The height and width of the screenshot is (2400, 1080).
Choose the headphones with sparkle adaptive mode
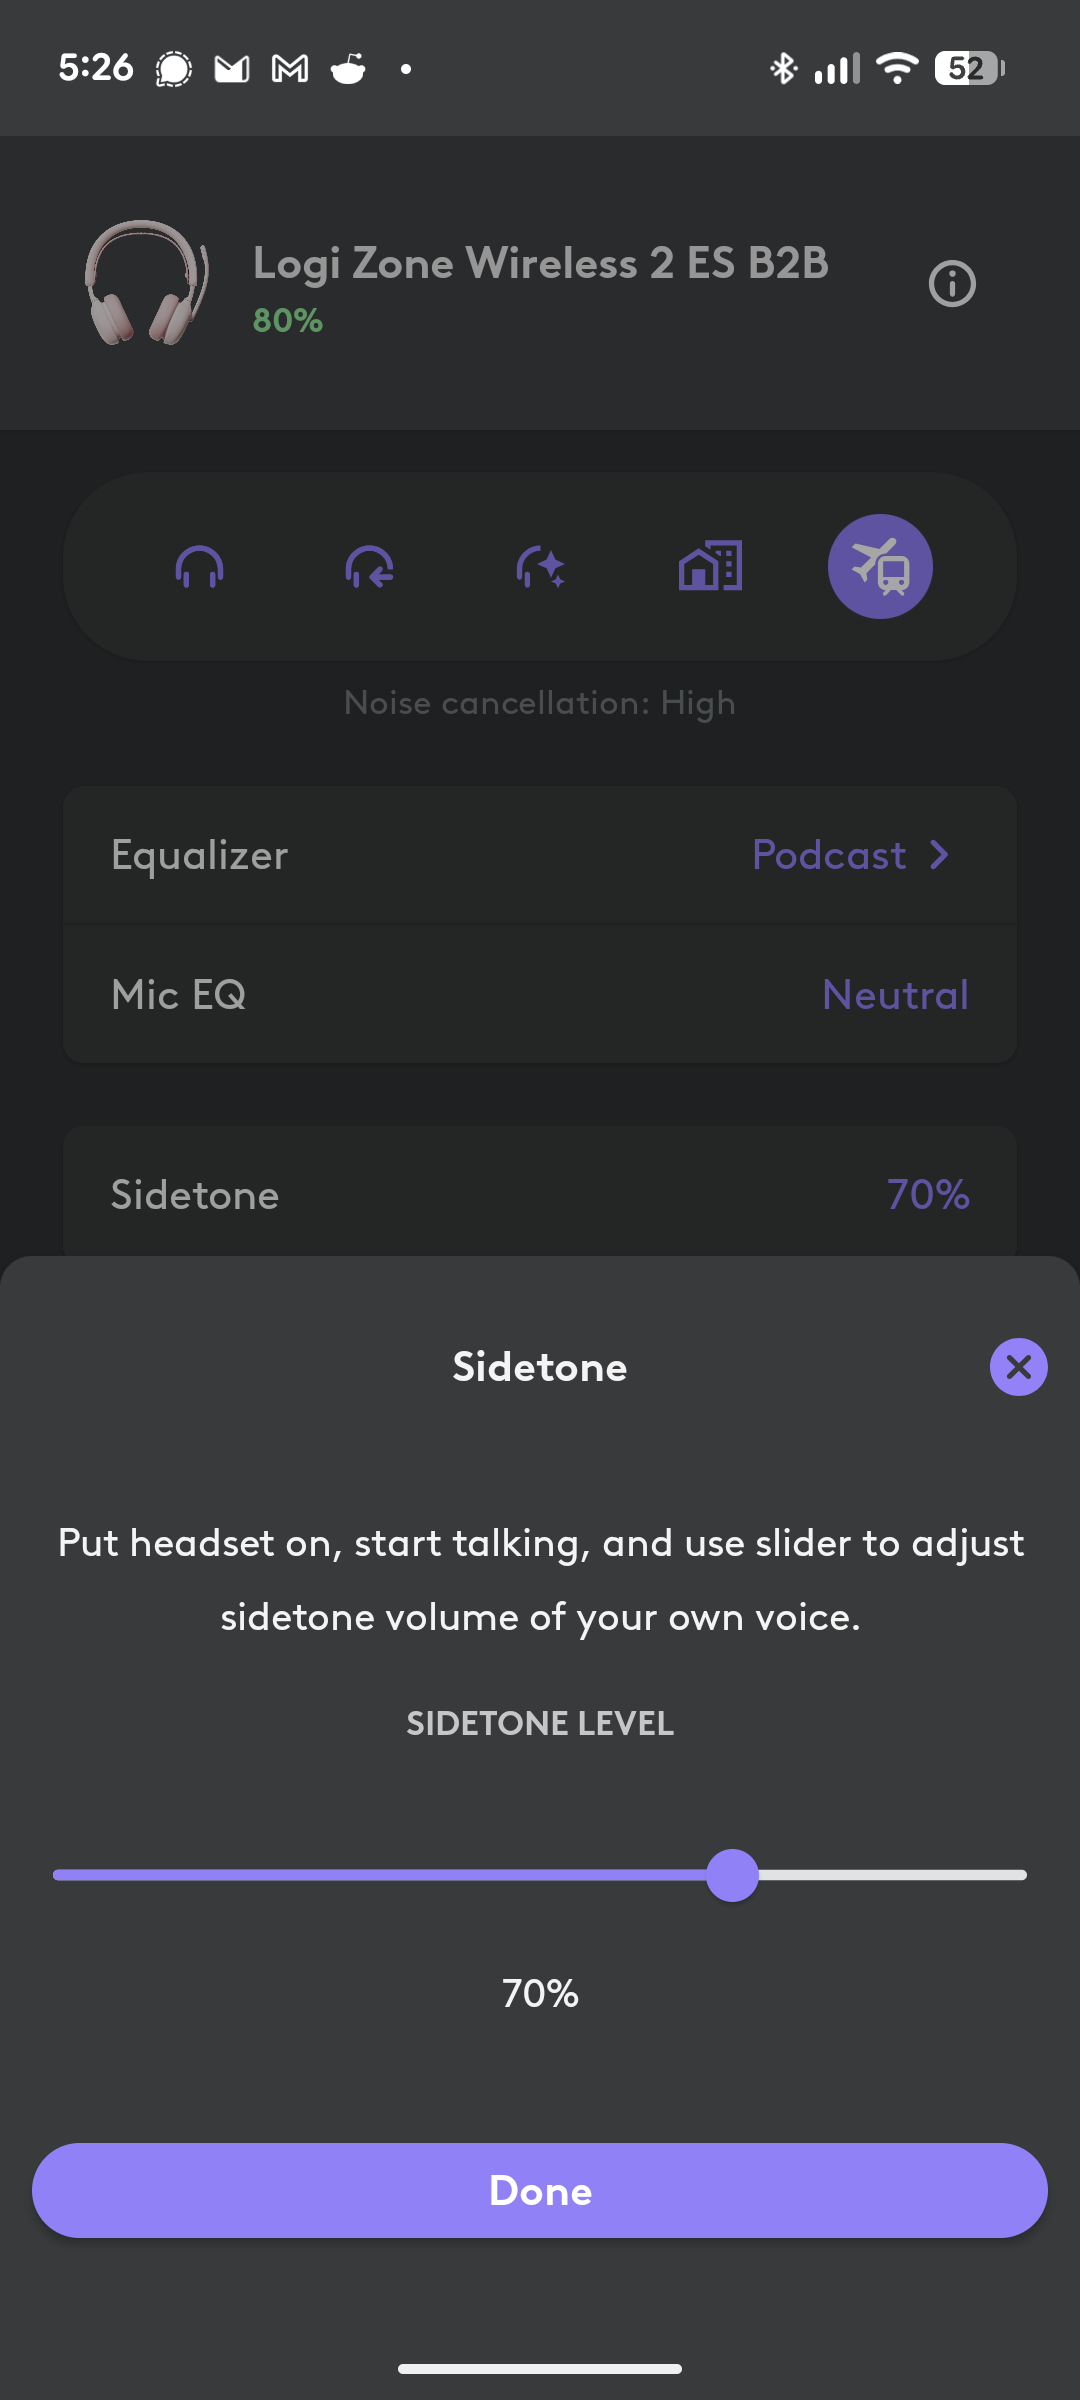point(540,567)
